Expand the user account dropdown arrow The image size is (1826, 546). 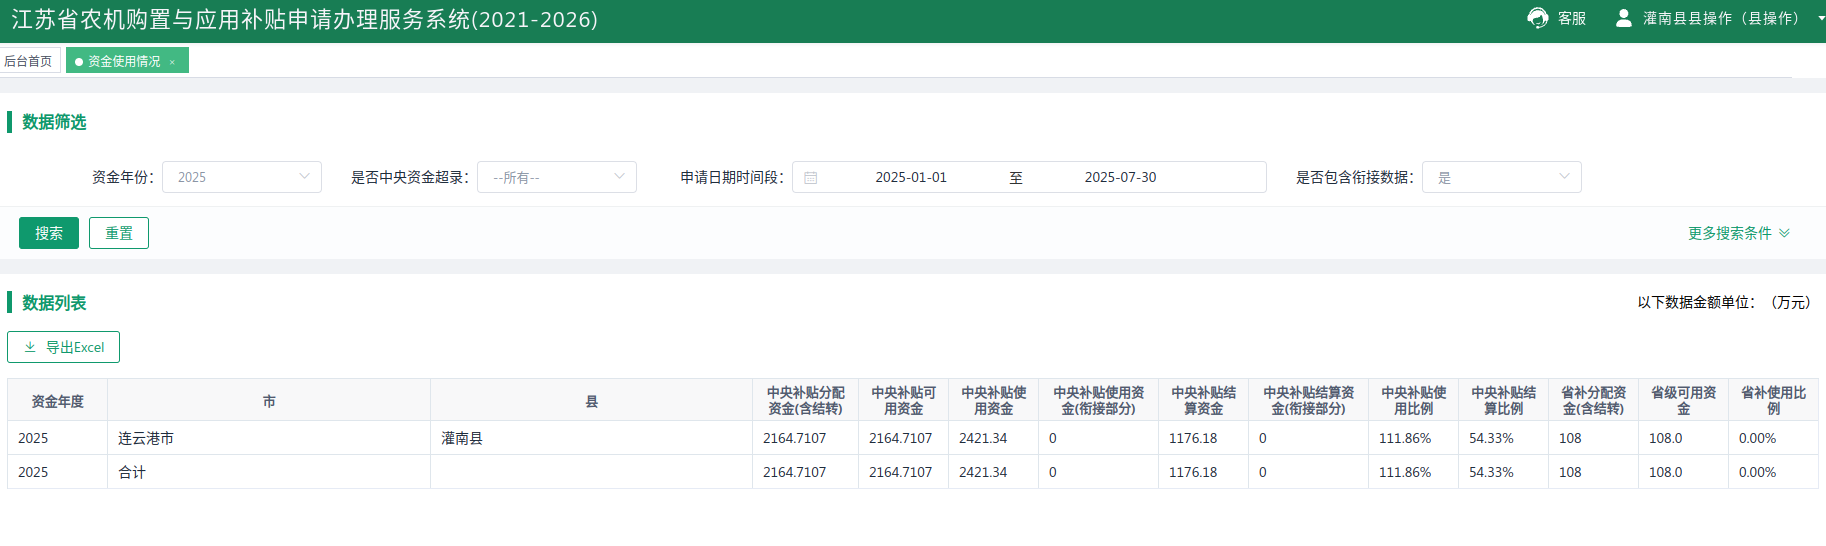click(x=1820, y=18)
